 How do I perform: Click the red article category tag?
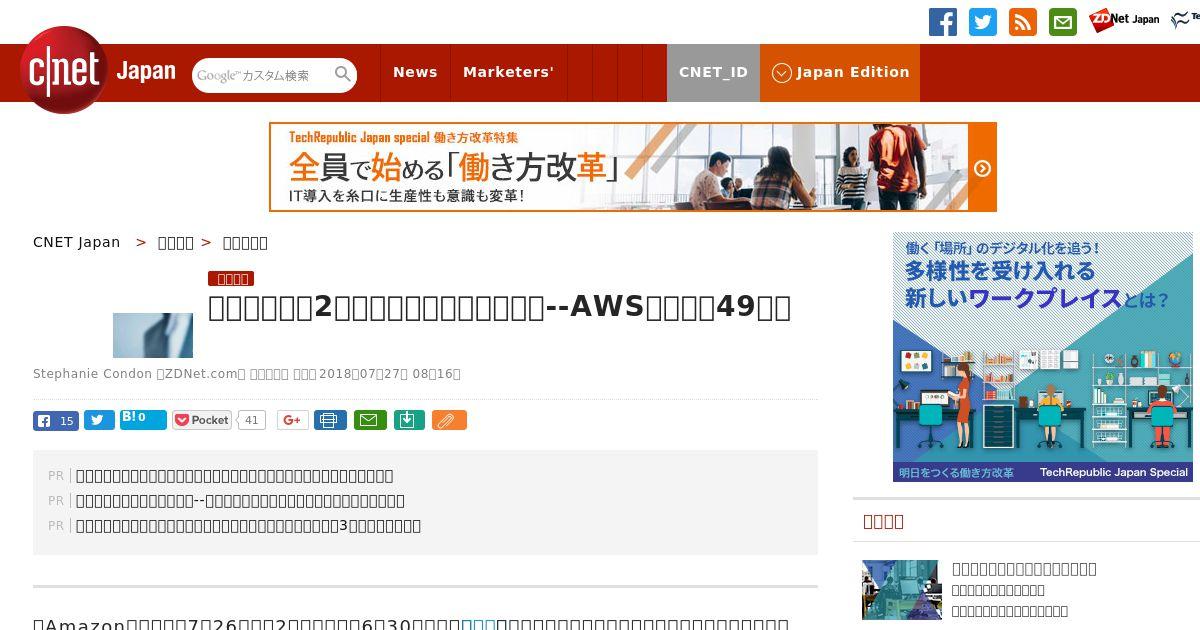tap(231, 279)
